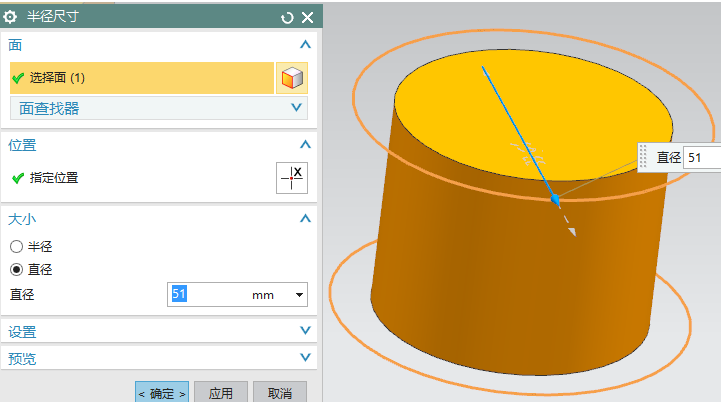The image size is (721, 403).
Task: Click the grey arrowhead below the blue handle
Action: [x=572, y=231]
